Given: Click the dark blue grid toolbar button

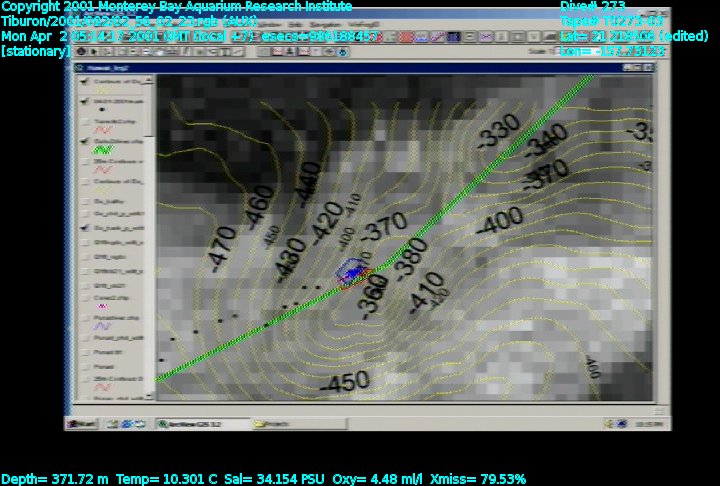Looking at the screenshot, I should point(453,37).
